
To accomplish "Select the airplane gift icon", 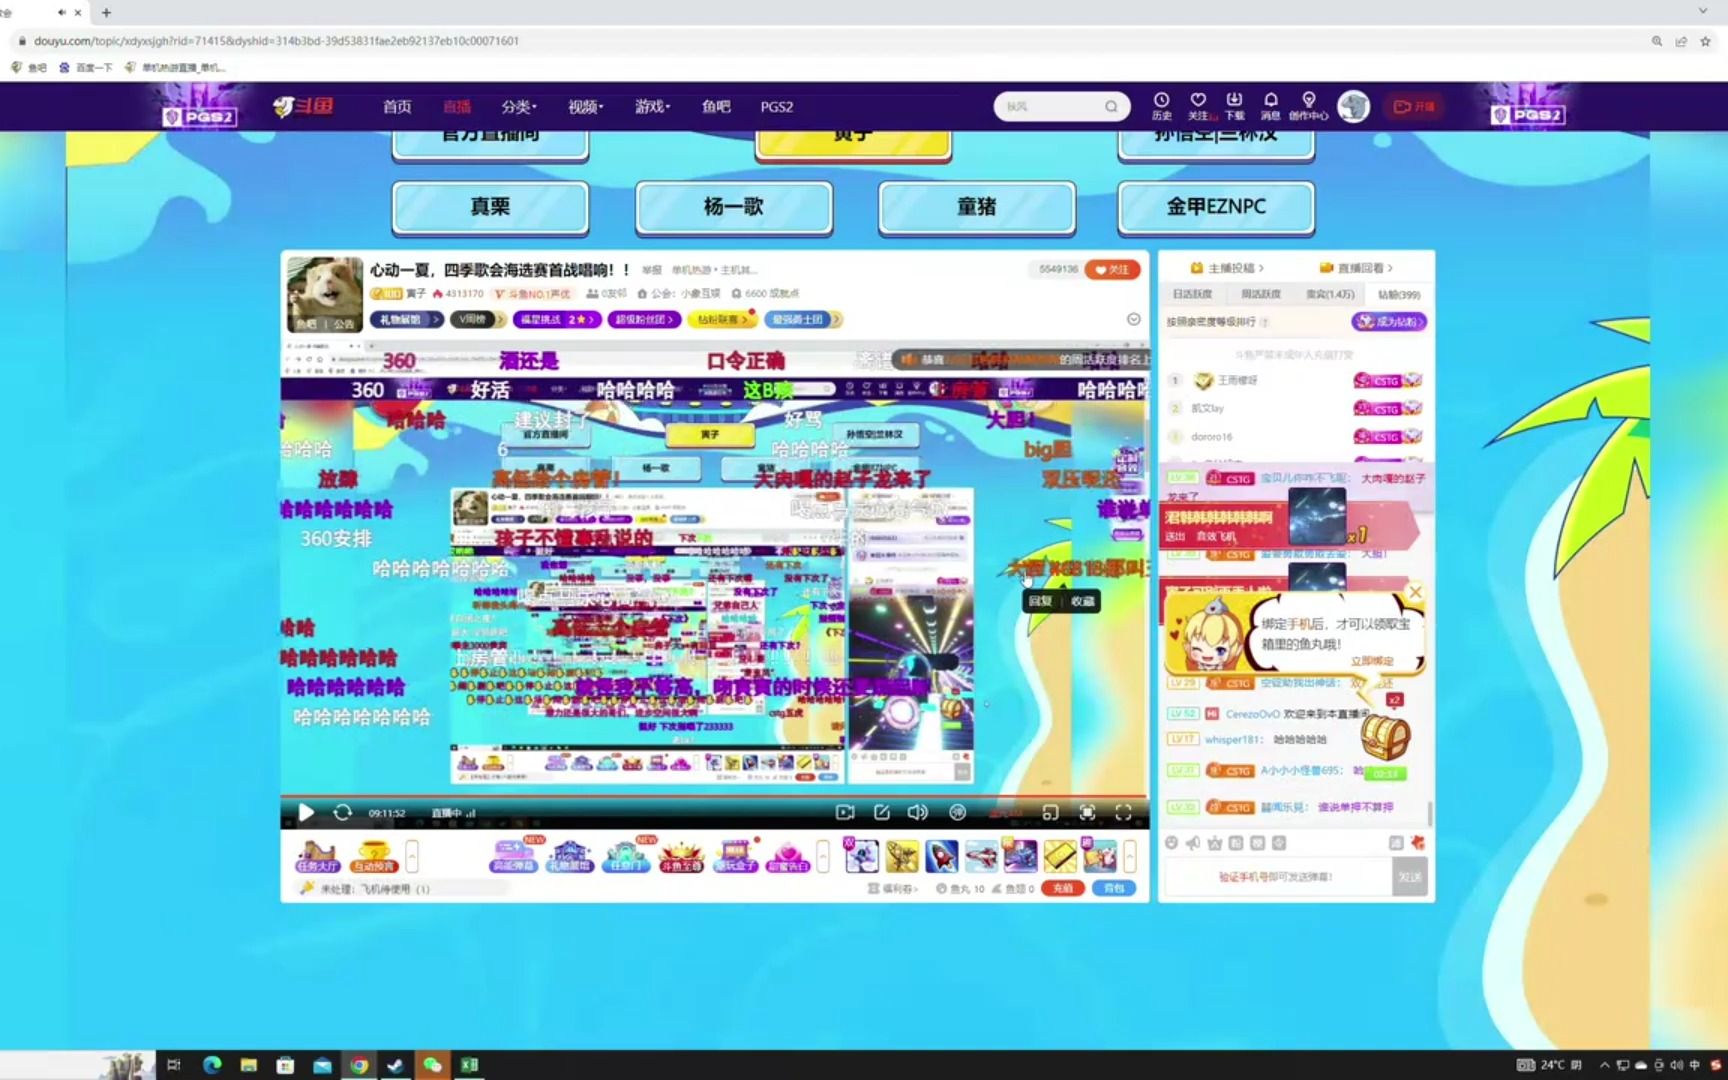I will point(981,856).
